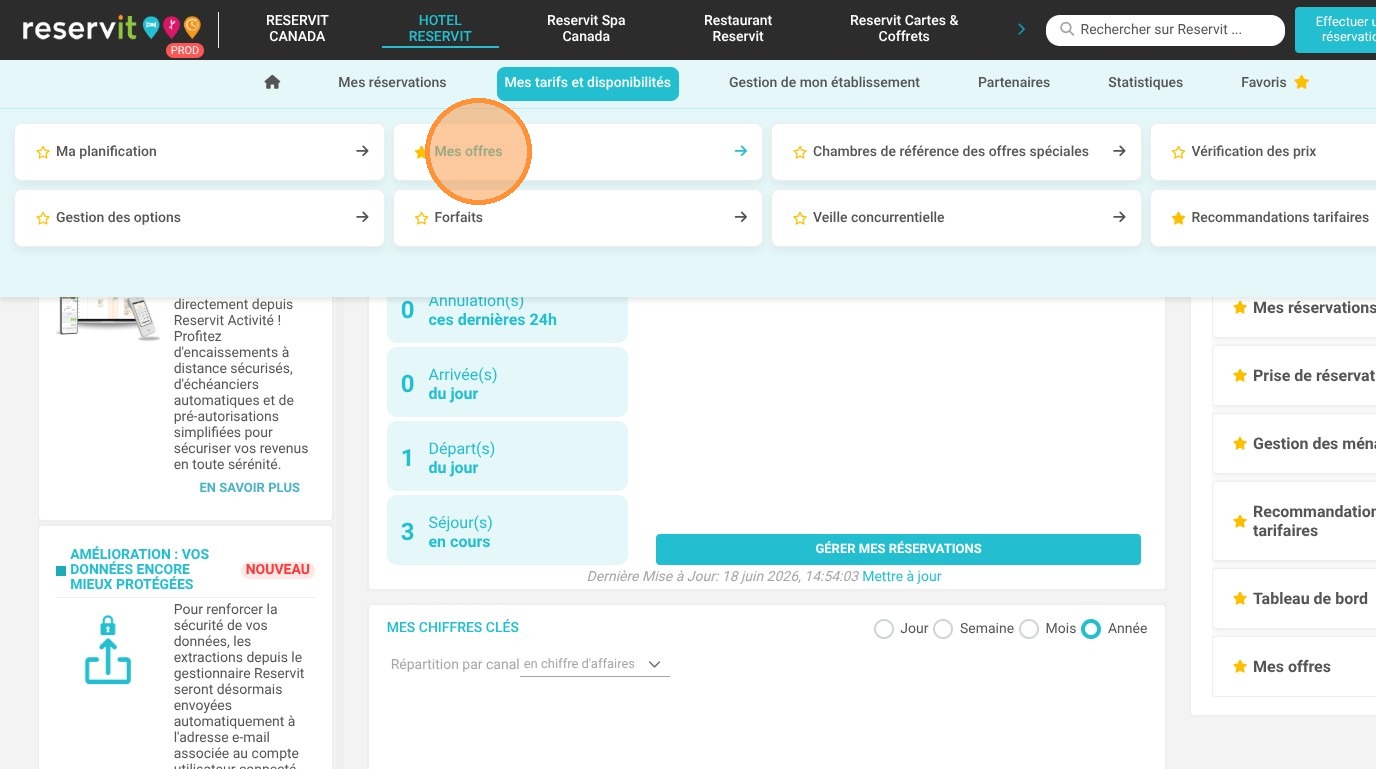Click star next to Prise de réservation favorite

[x=1240, y=376]
